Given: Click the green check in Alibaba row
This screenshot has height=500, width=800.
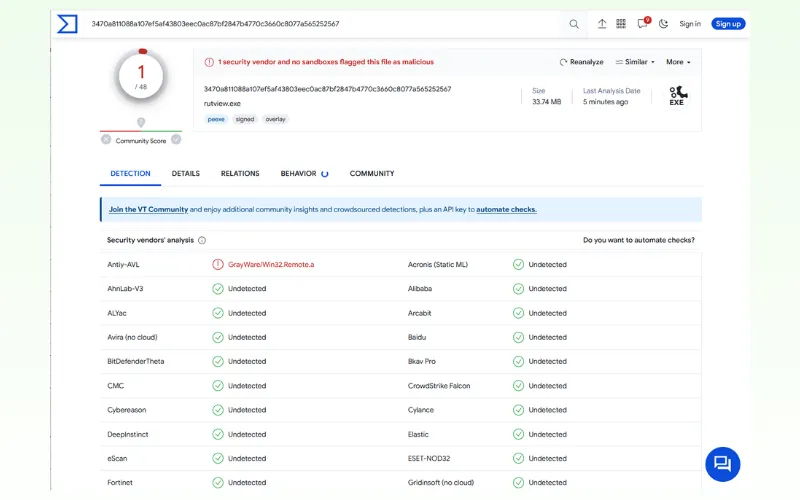Looking at the screenshot, I should [518, 289].
